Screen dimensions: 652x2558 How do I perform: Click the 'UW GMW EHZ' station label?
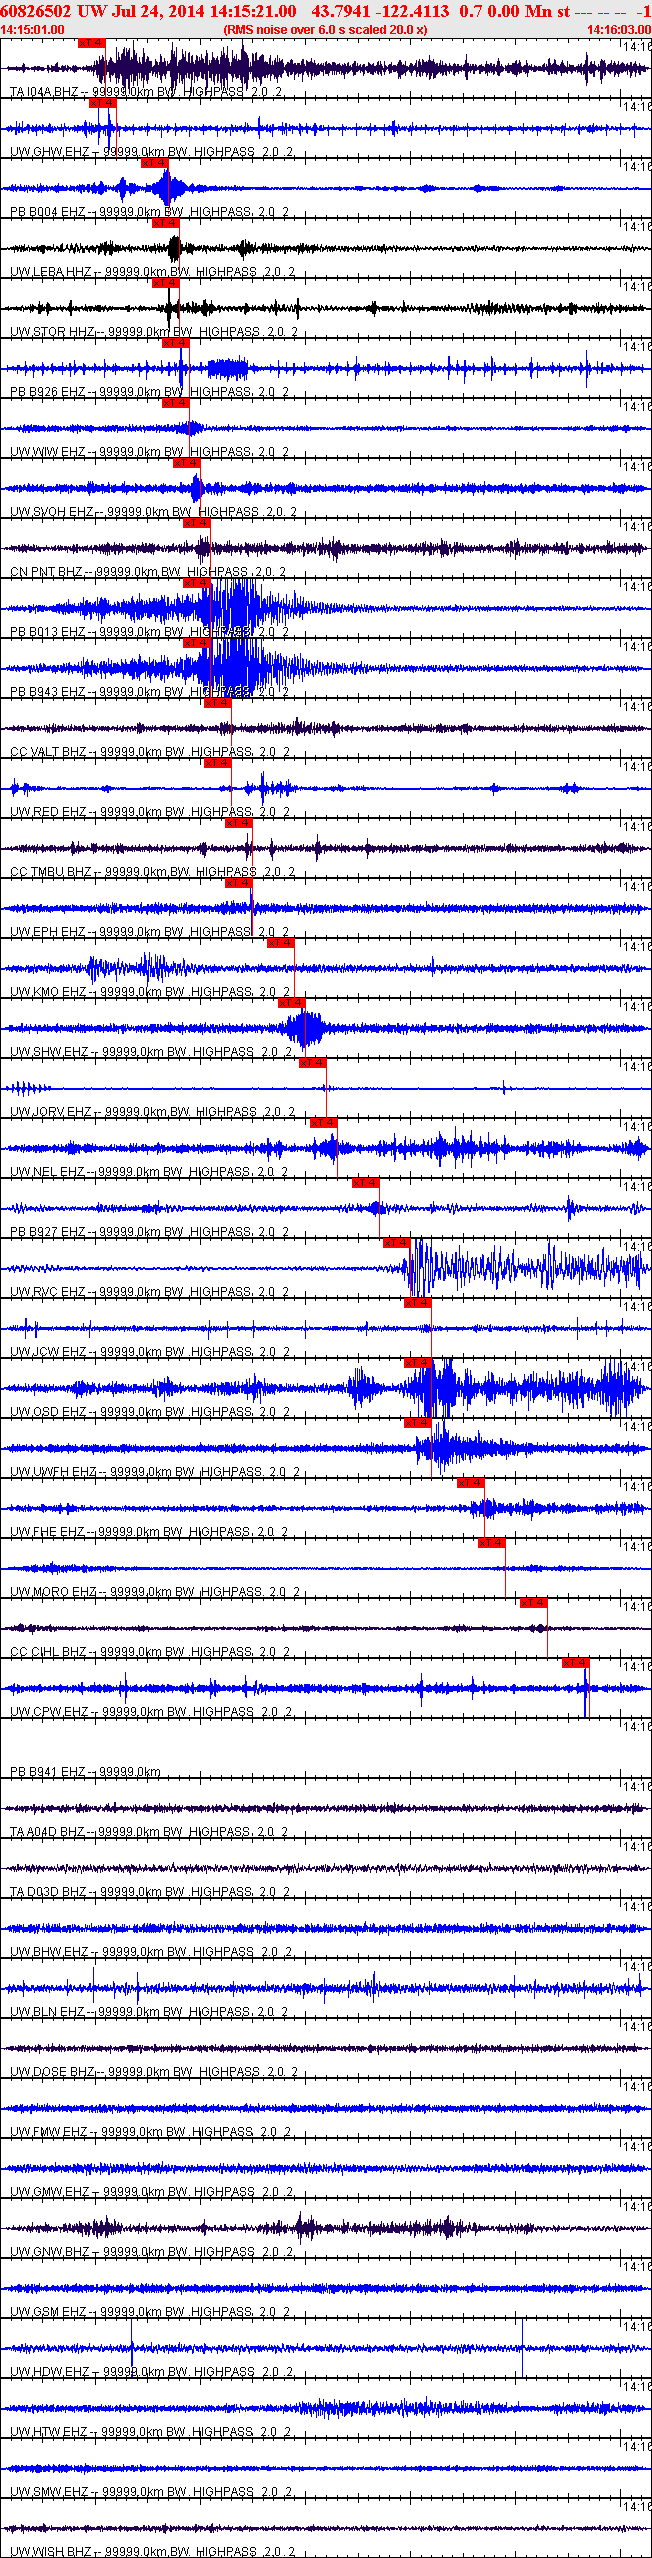[49, 2192]
